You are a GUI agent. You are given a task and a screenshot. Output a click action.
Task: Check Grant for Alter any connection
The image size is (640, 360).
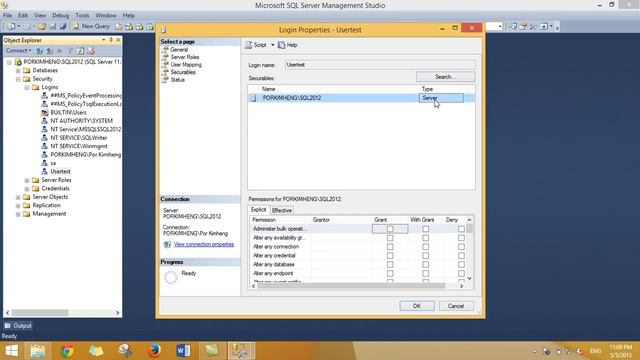point(390,247)
